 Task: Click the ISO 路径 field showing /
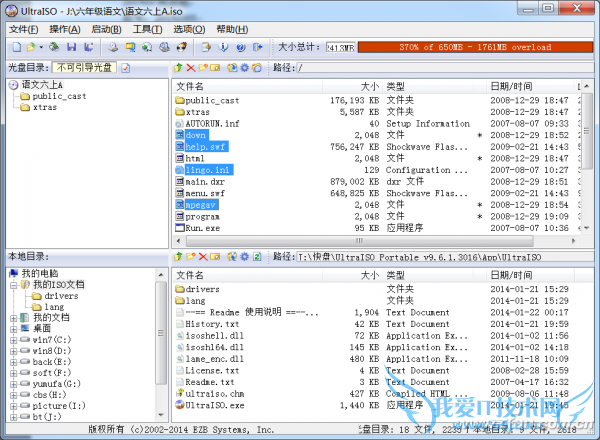pyautogui.click(x=445, y=68)
